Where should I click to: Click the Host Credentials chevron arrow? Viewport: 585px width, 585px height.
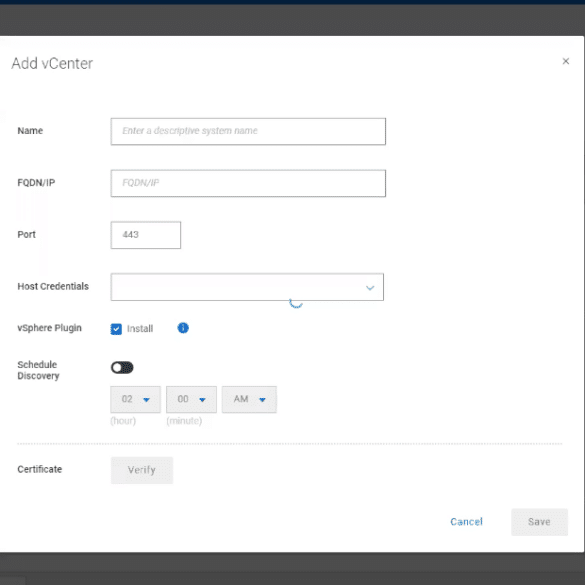pos(370,288)
